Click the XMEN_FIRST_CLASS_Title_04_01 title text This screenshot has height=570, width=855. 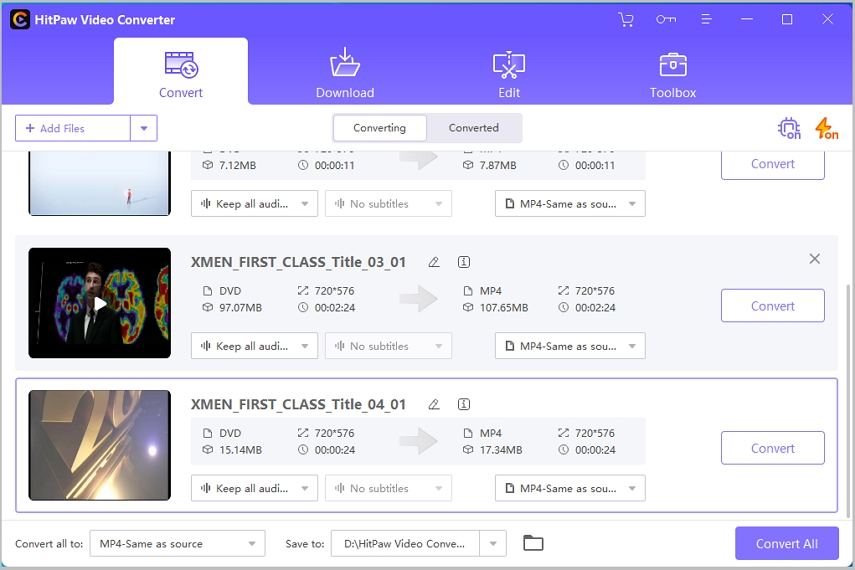click(x=298, y=405)
